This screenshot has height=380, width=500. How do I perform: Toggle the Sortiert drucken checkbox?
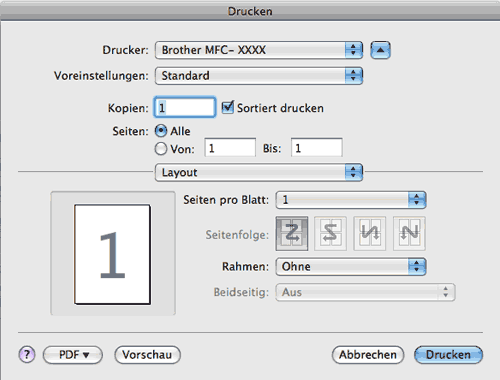[x=228, y=107]
